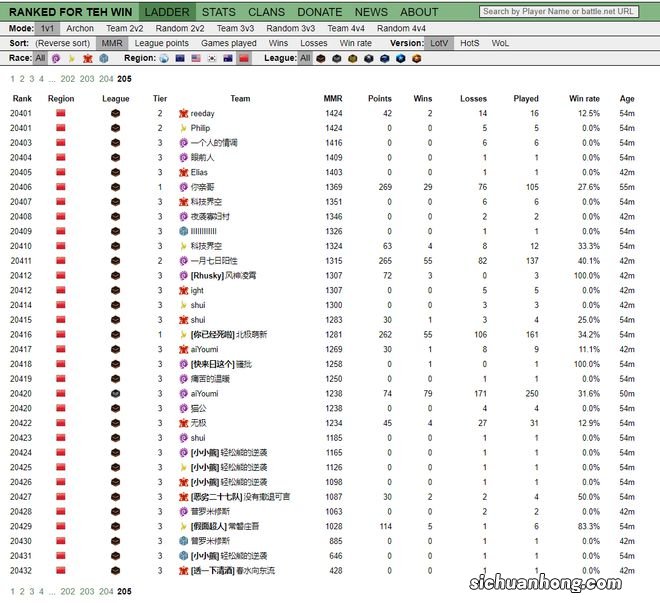Open player reeday's team link
The width and height of the screenshot is (660, 603).
pyautogui.click(x=202, y=114)
